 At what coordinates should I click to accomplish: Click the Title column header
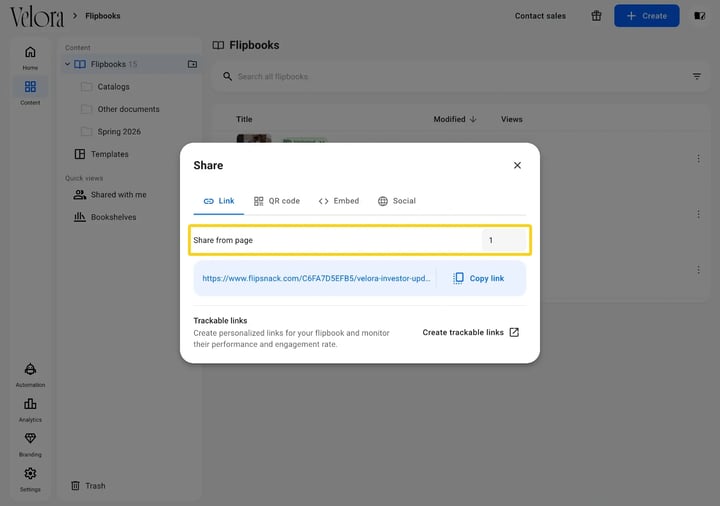click(x=244, y=119)
